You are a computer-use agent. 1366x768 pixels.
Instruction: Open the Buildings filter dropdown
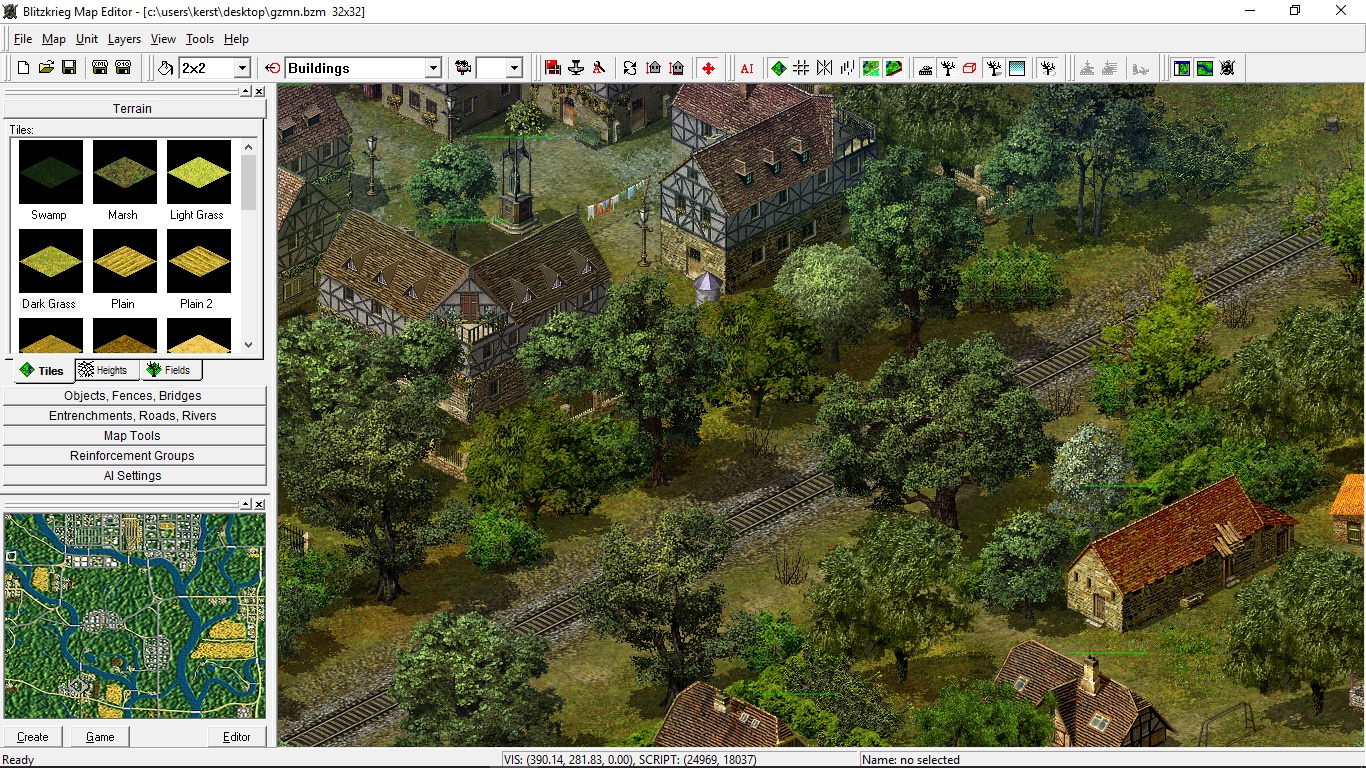(x=433, y=68)
